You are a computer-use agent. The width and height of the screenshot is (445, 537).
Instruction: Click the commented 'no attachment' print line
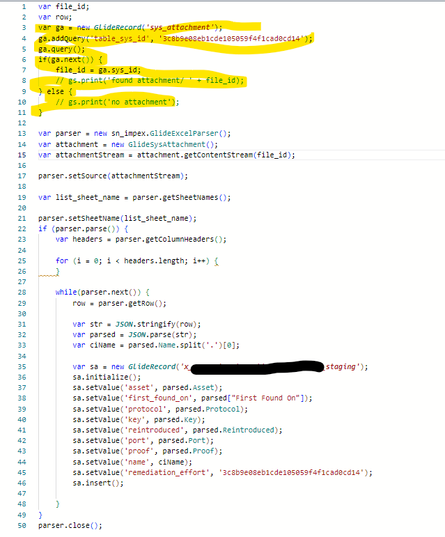click(x=117, y=102)
